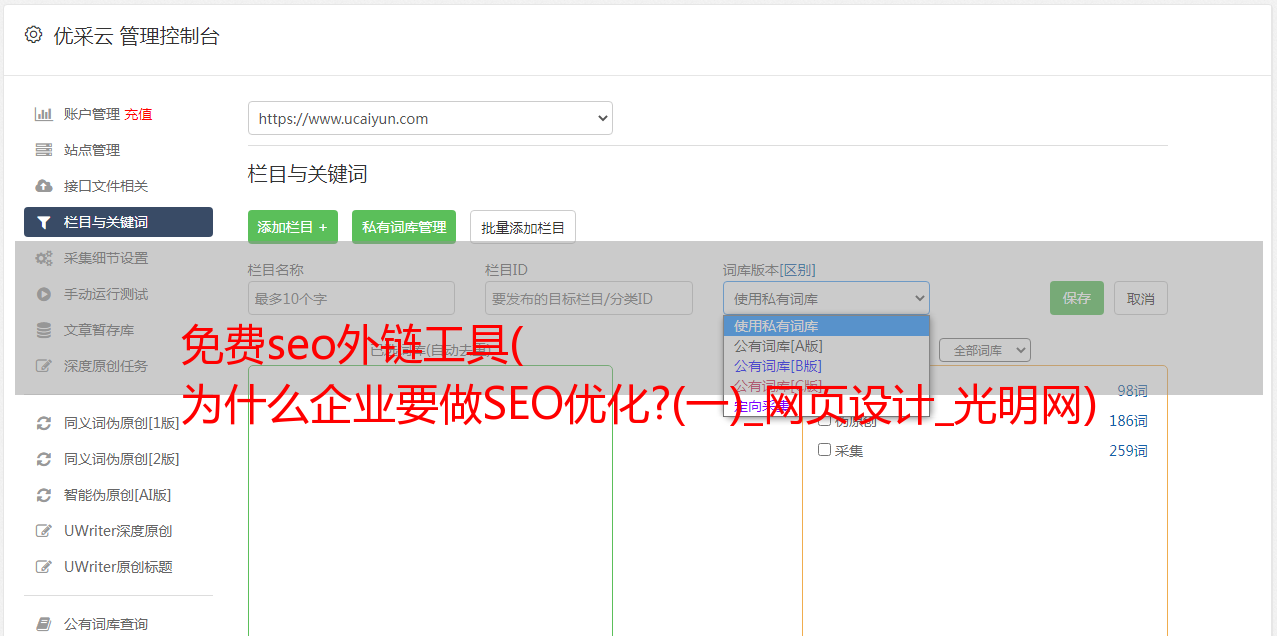This screenshot has height=636, width=1277.
Task: Open the 全部词库 filter dropdown
Action: point(985,350)
